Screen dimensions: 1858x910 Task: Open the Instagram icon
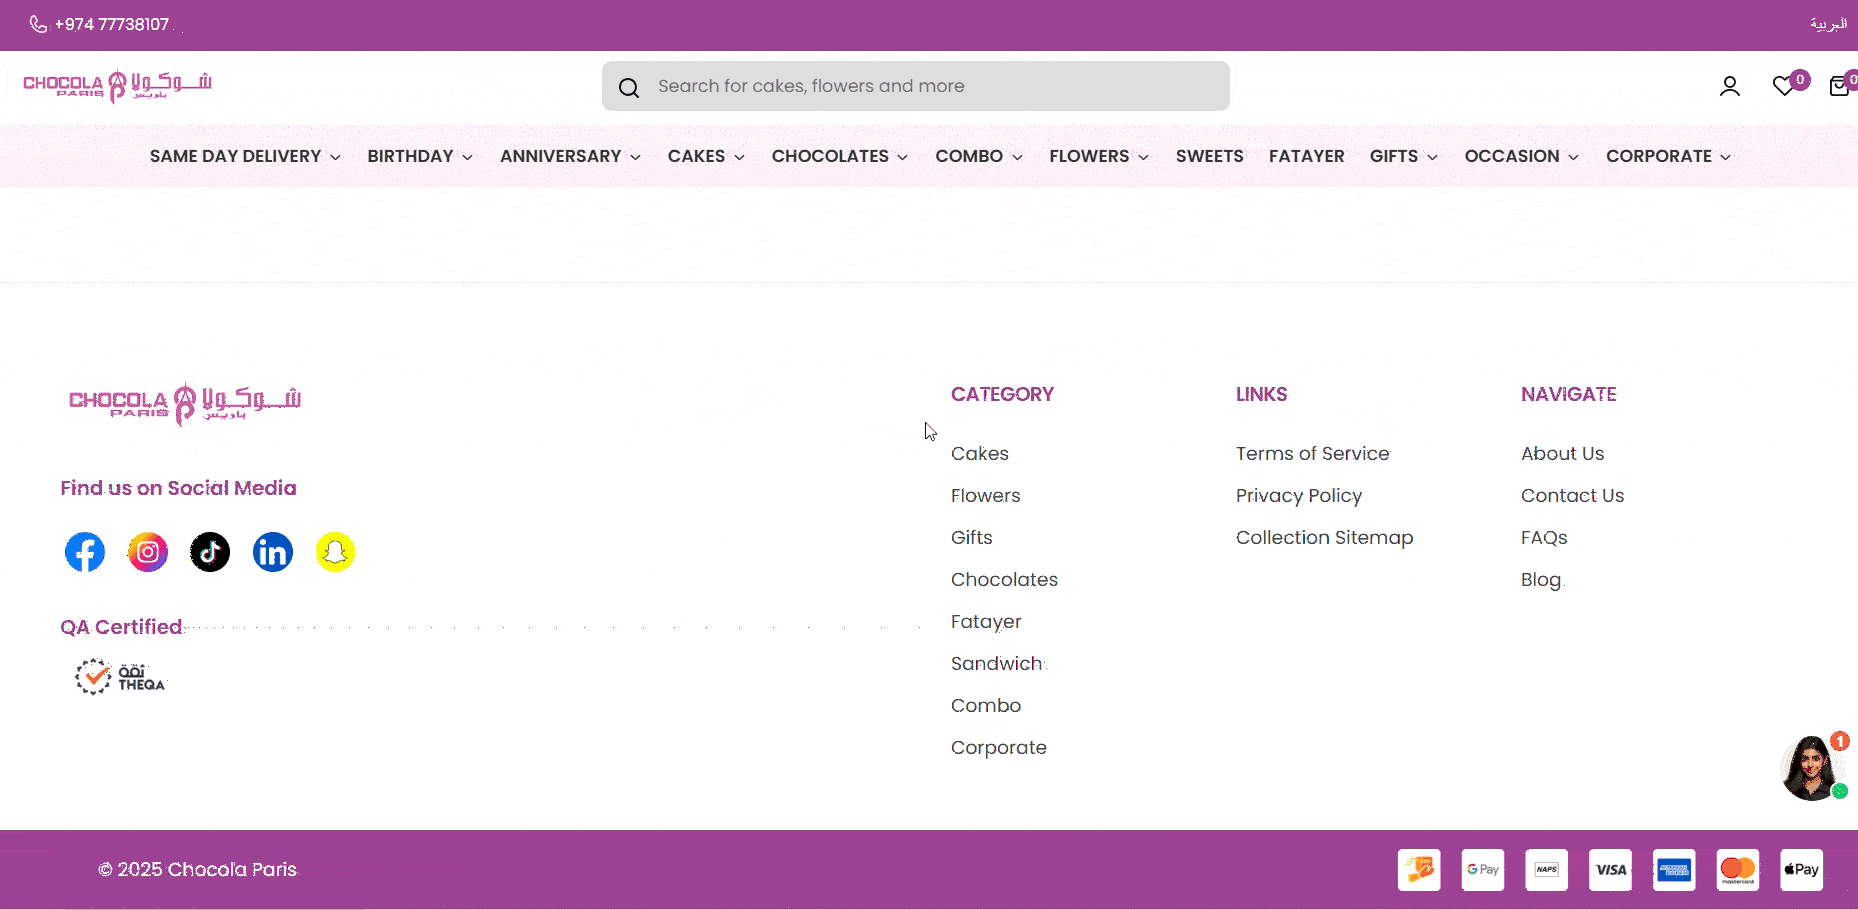(147, 551)
